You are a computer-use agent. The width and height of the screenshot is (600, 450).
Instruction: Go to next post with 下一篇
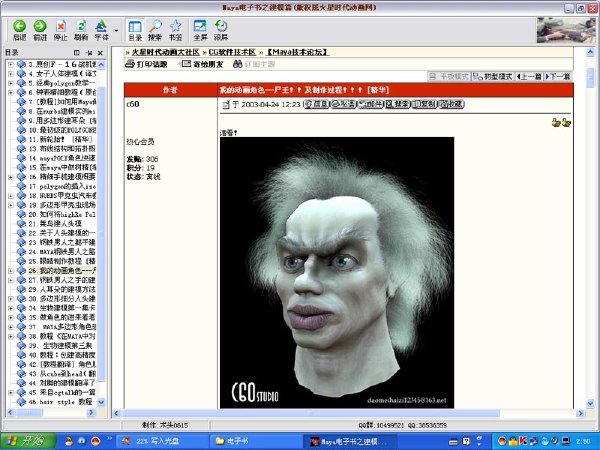point(558,77)
